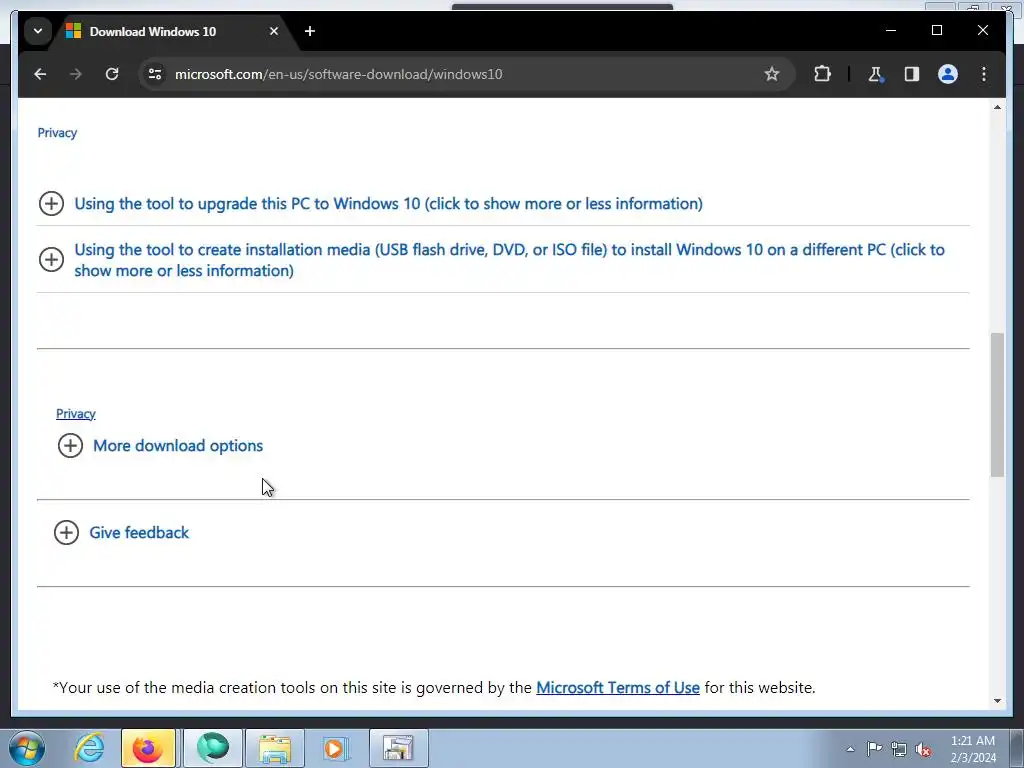Close the Download Windows 10 tab
Screen dimensions: 1024x768
coord(274,31)
